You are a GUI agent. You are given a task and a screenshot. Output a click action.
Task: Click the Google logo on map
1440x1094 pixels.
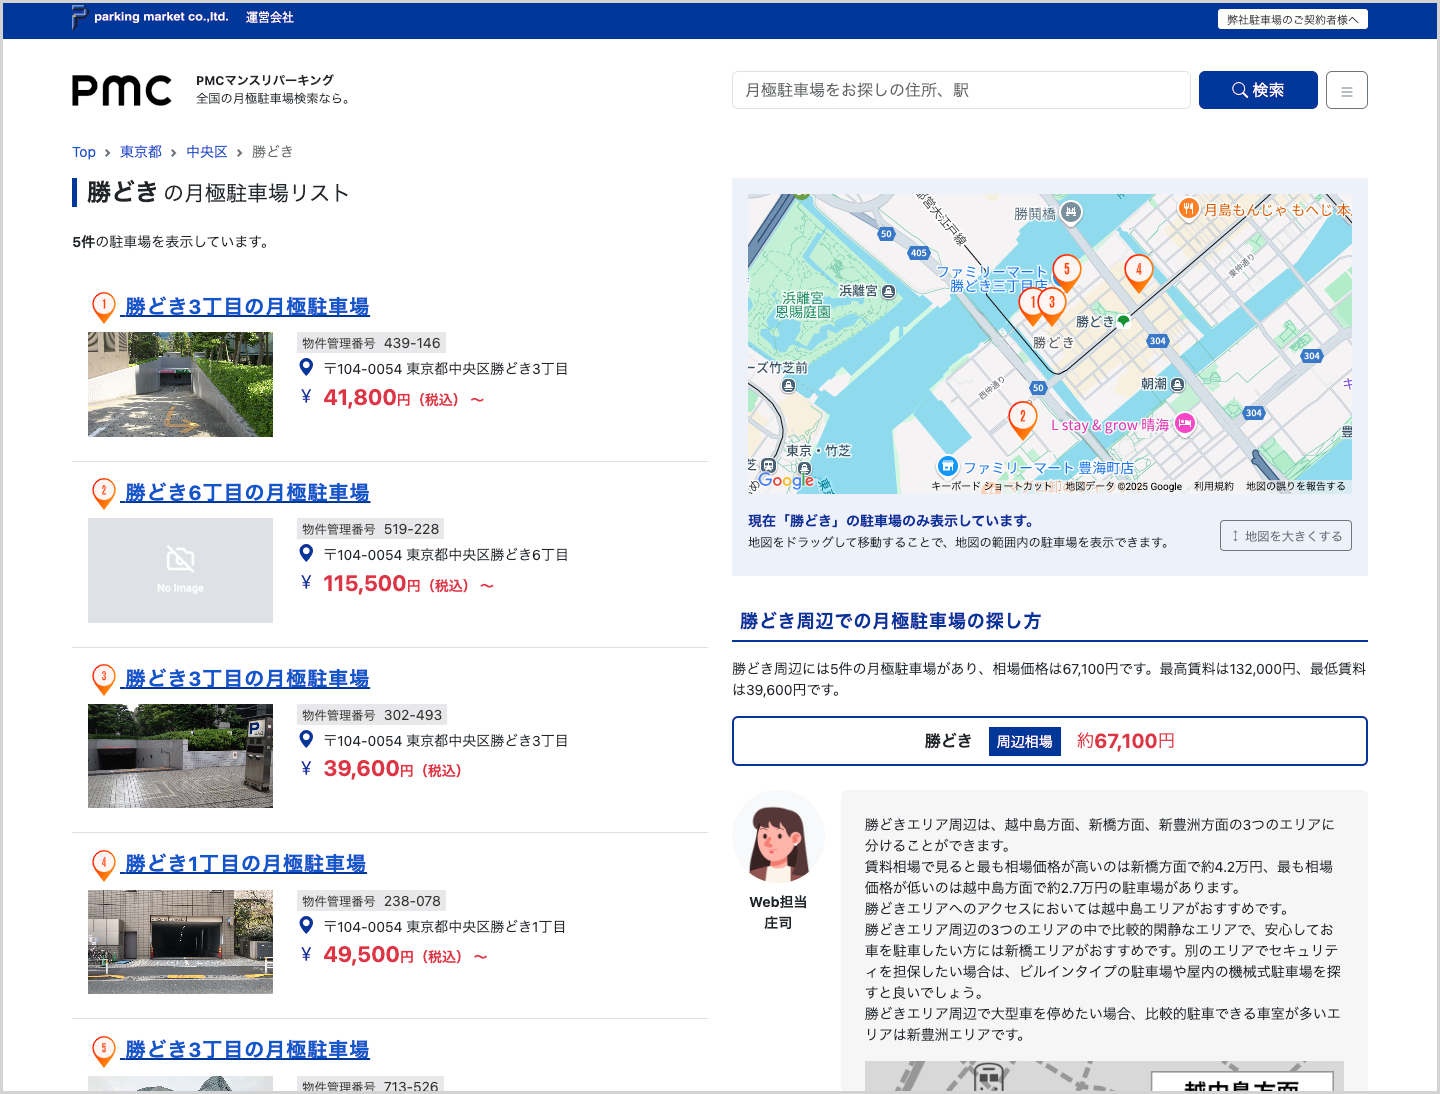[x=786, y=480]
